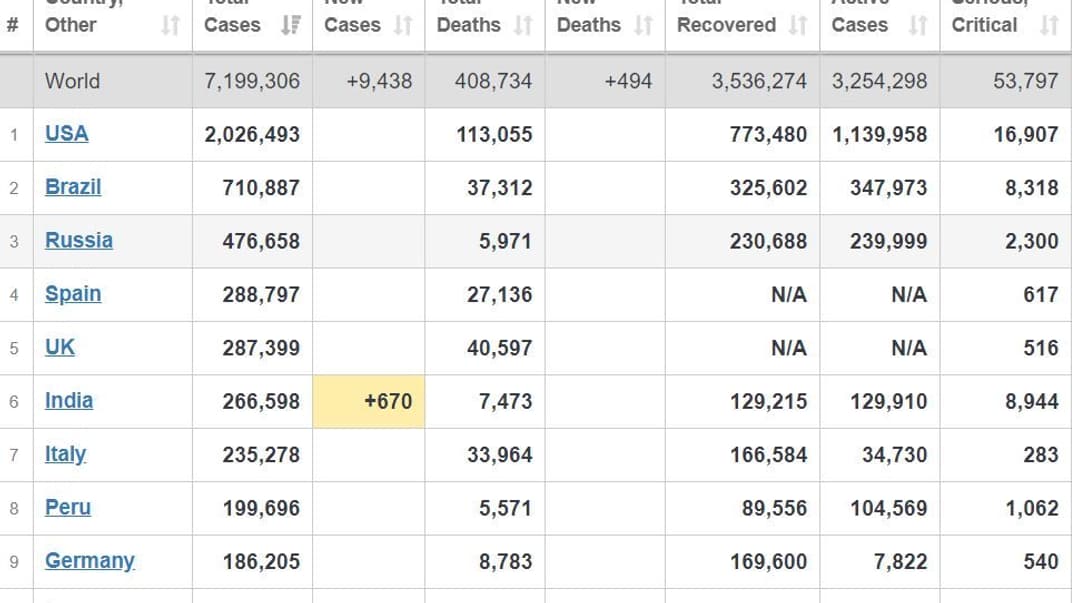The image size is (1072, 603).
Task: Click India's yellow highlighted +670 new cases cell
Action: (369, 402)
